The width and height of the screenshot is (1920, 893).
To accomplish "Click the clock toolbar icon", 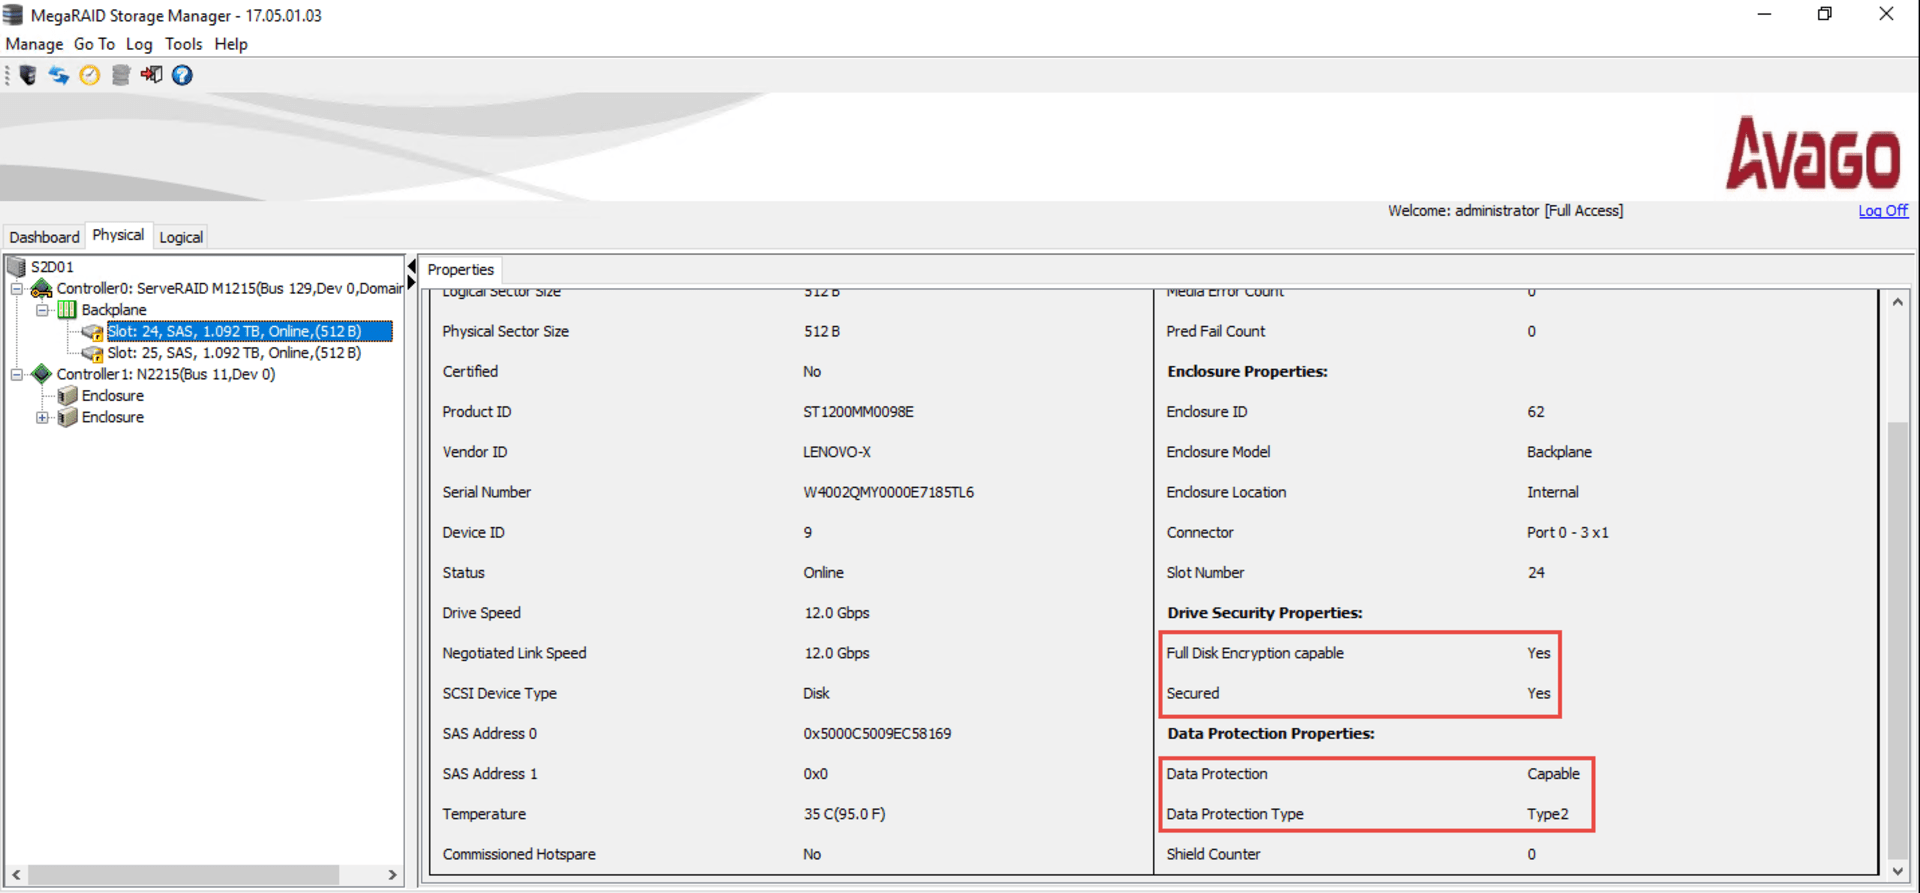I will (90, 75).
